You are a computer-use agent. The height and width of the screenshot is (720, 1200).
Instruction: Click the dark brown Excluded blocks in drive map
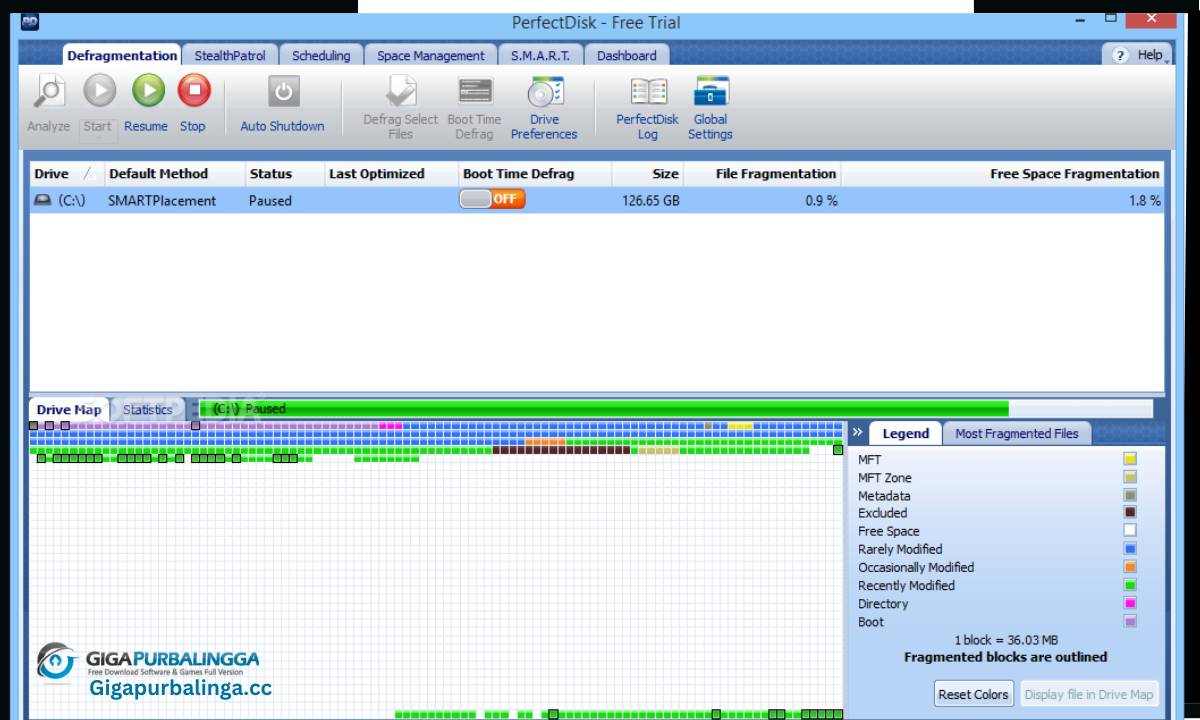[x=561, y=450]
